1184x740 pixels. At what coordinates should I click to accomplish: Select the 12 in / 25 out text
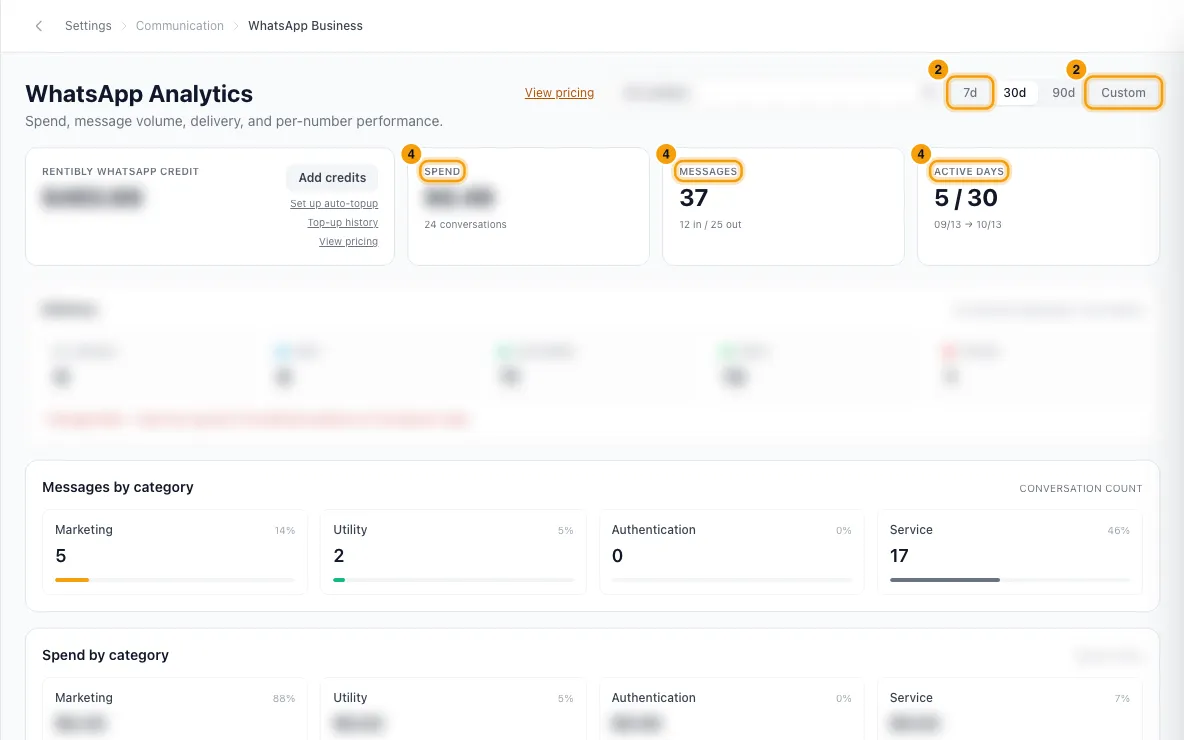(711, 224)
